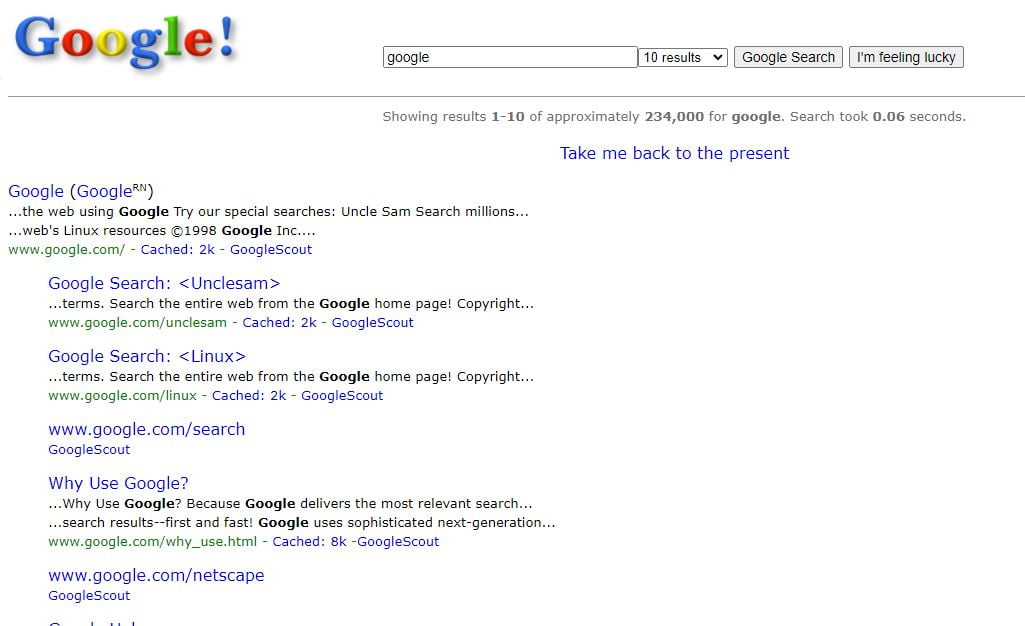Image resolution: width=1025 pixels, height=626 pixels.
Task: Click GoogleScout link under www.google.com/ result
Action: coord(271,250)
